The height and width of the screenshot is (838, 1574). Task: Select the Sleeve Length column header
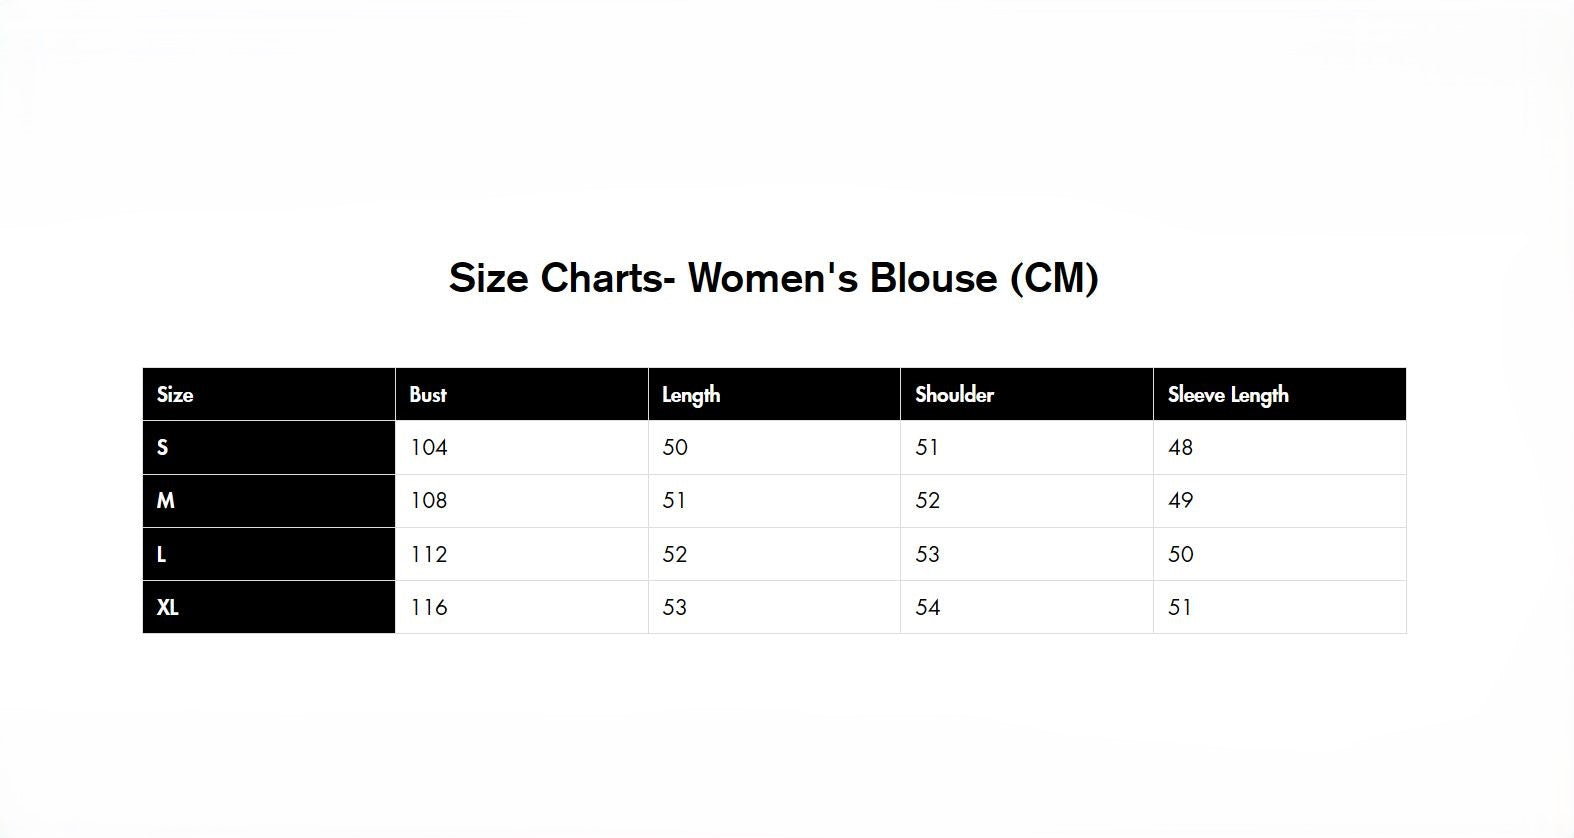pos(1228,395)
